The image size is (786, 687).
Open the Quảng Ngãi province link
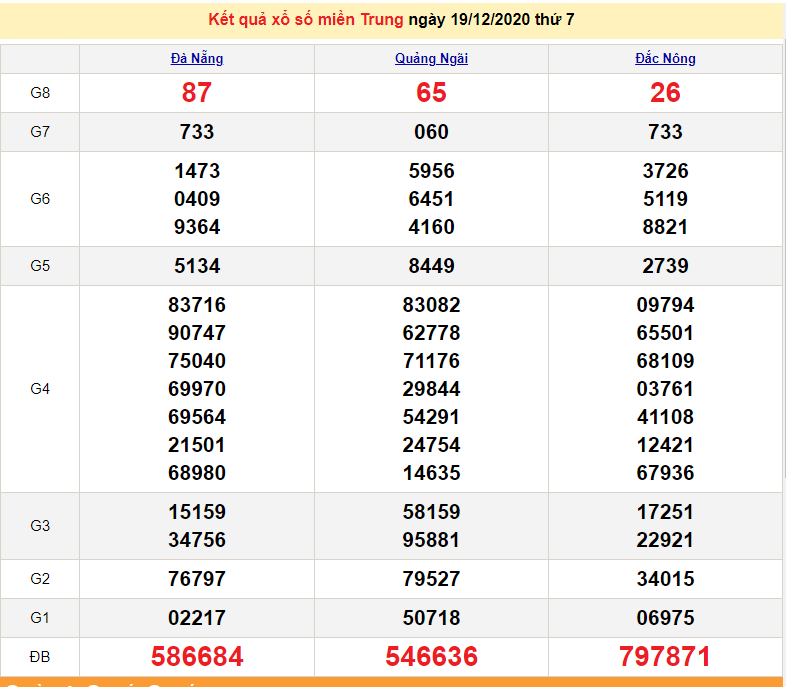431,59
